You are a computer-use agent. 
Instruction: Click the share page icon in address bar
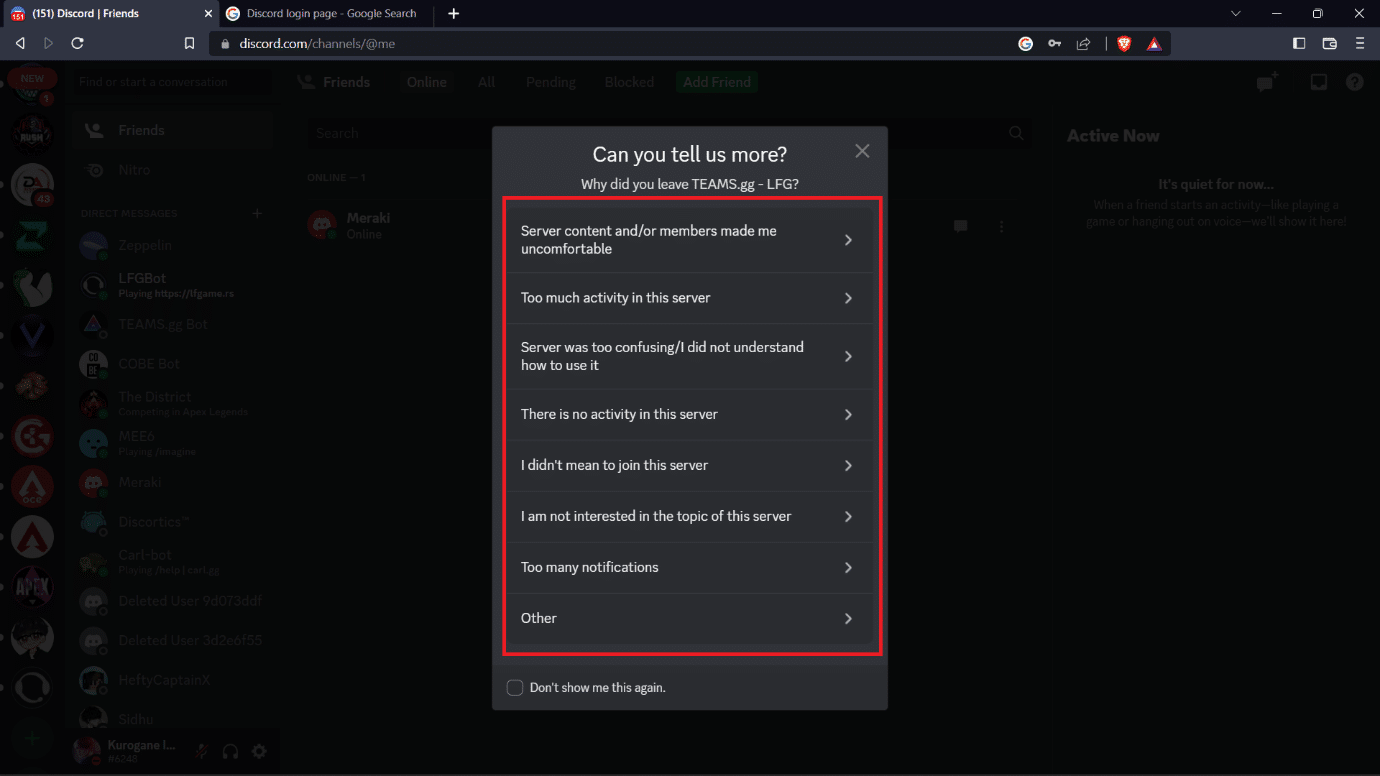click(x=1083, y=43)
